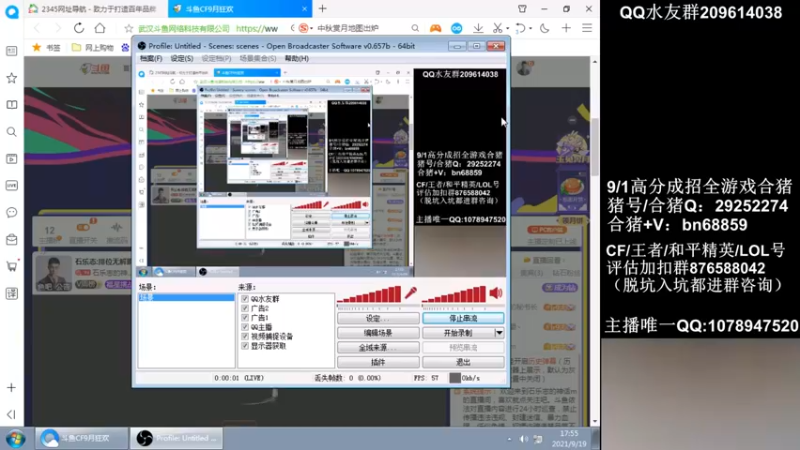Open the book reader icon in the left sidebar
This screenshot has width=800, height=450.
point(11,105)
